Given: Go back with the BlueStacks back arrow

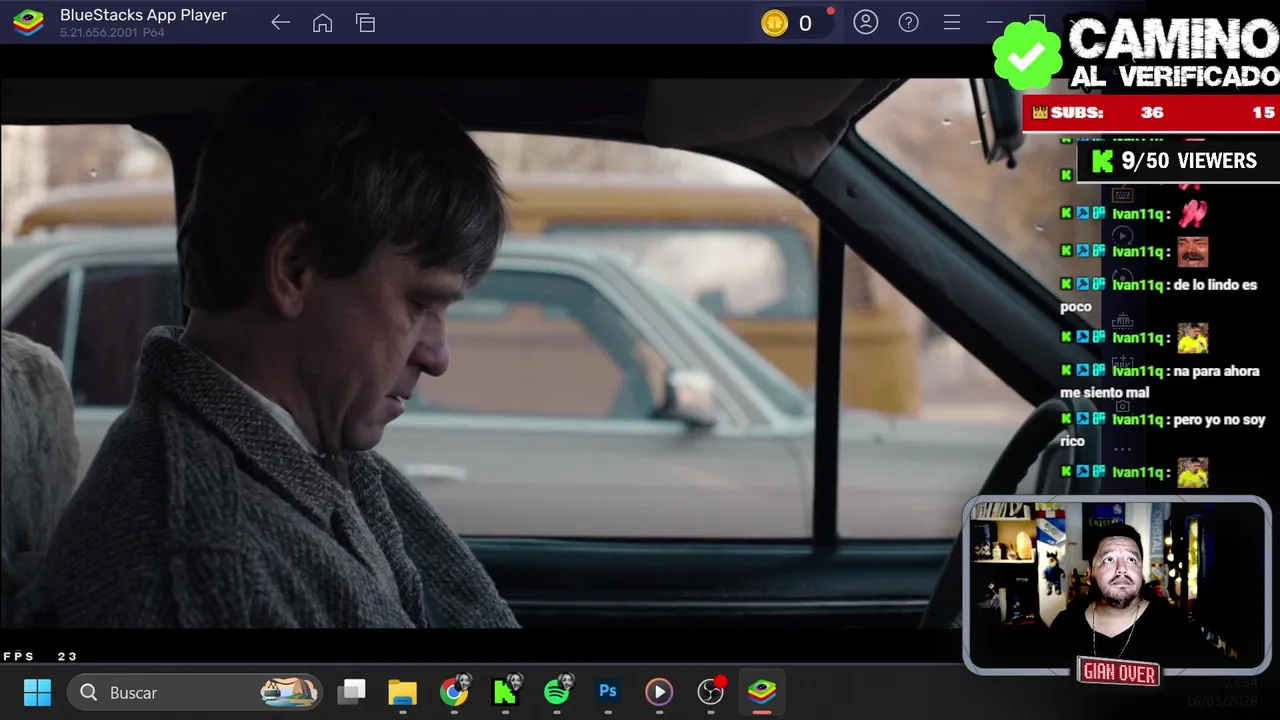Looking at the screenshot, I should pyautogui.click(x=280, y=23).
